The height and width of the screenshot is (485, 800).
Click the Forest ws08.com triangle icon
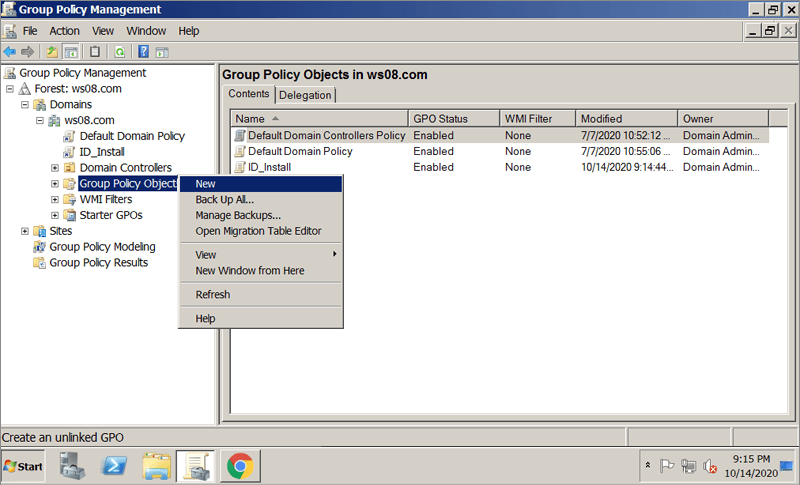[24, 89]
